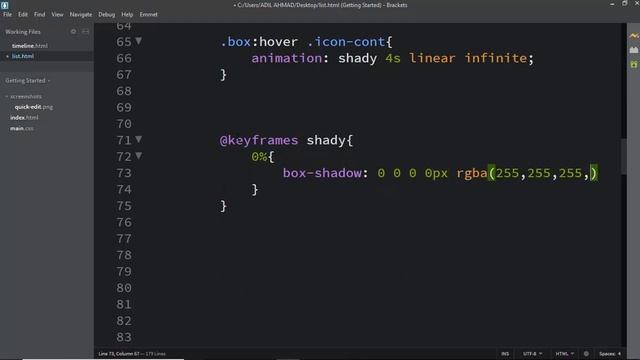Open the Help menu

point(127,14)
